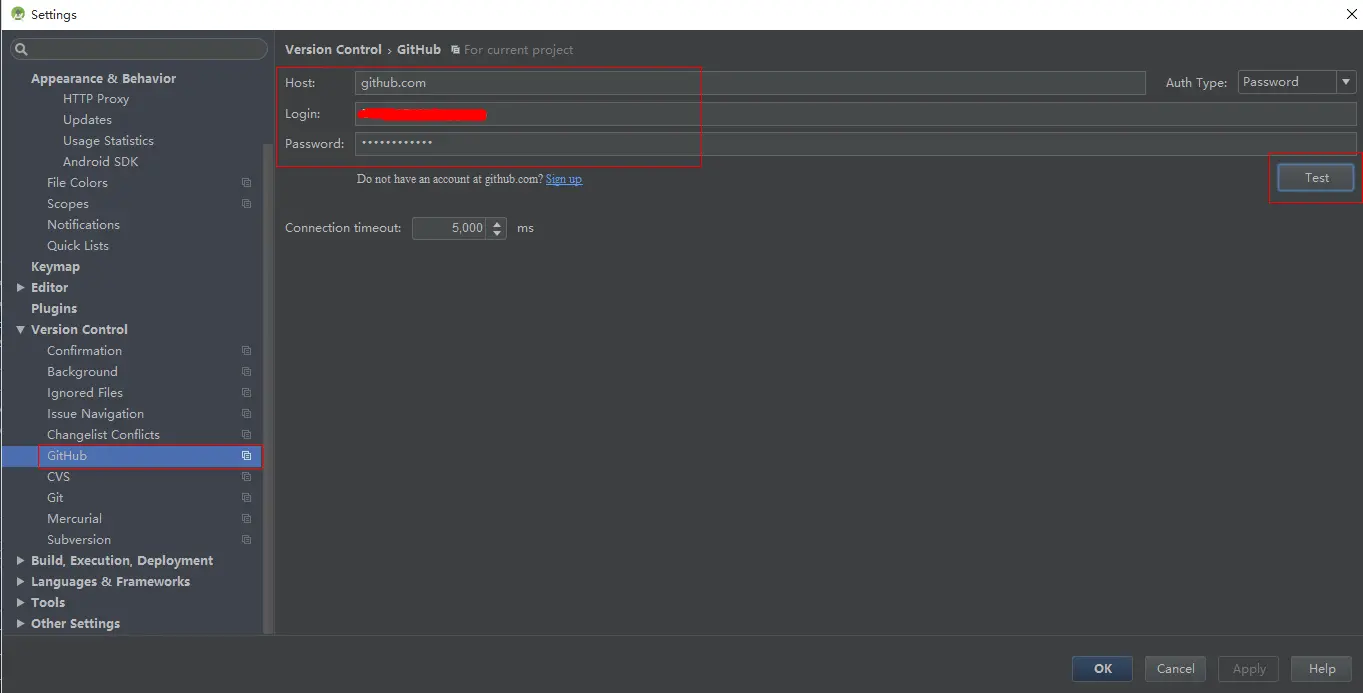Click the project-level icon beside Subversion

[x=246, y=540]
